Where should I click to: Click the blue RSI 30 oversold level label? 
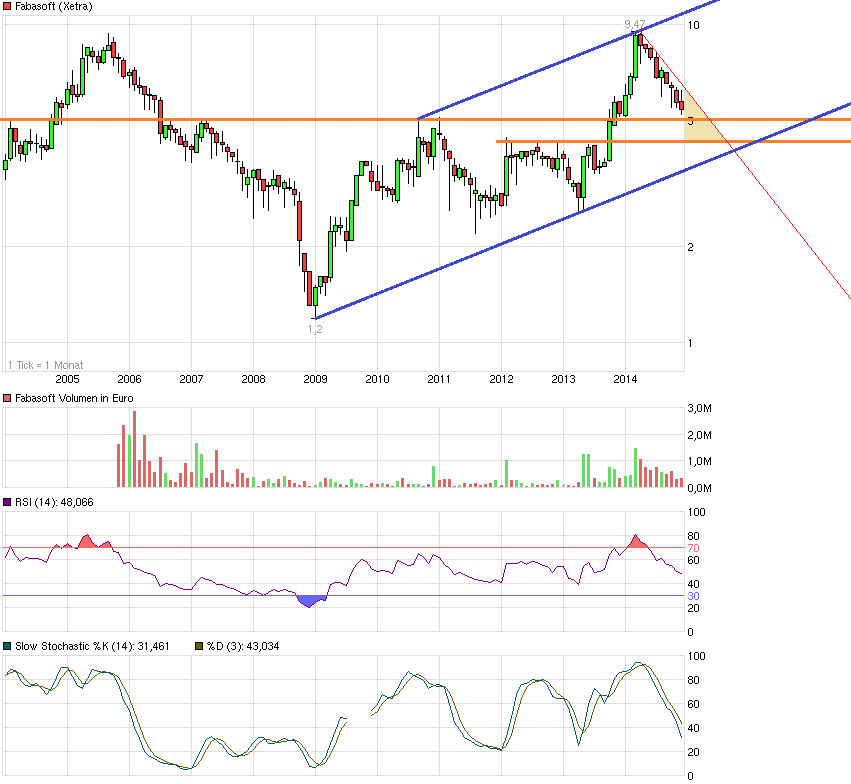click(691, 596)
